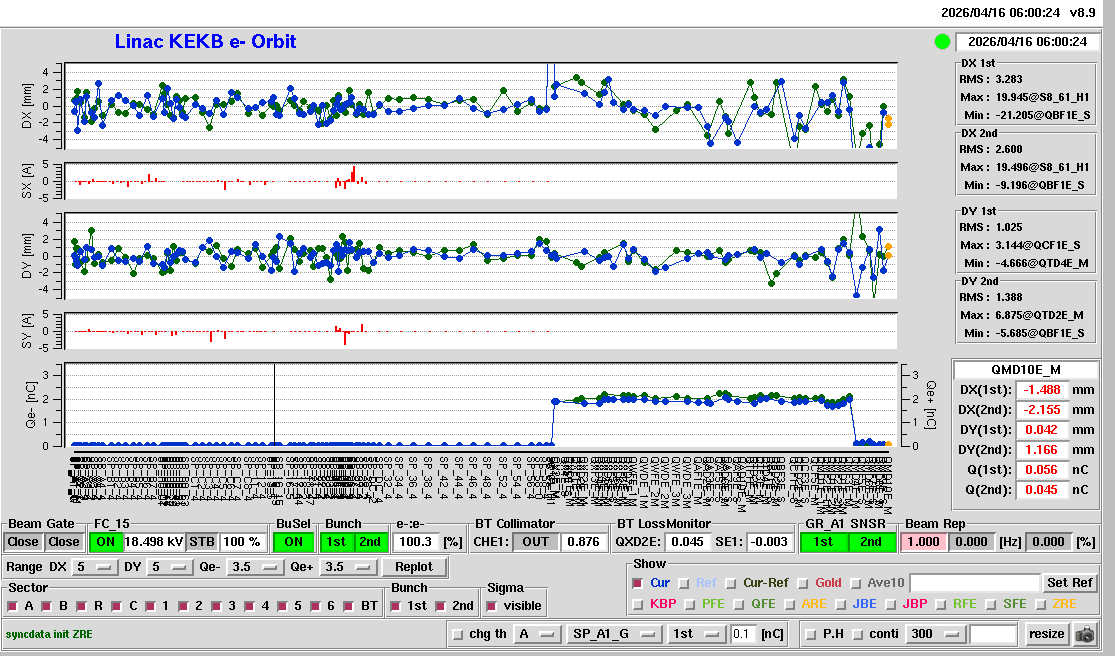Click the camera screenshot icon

point(1085,634)
